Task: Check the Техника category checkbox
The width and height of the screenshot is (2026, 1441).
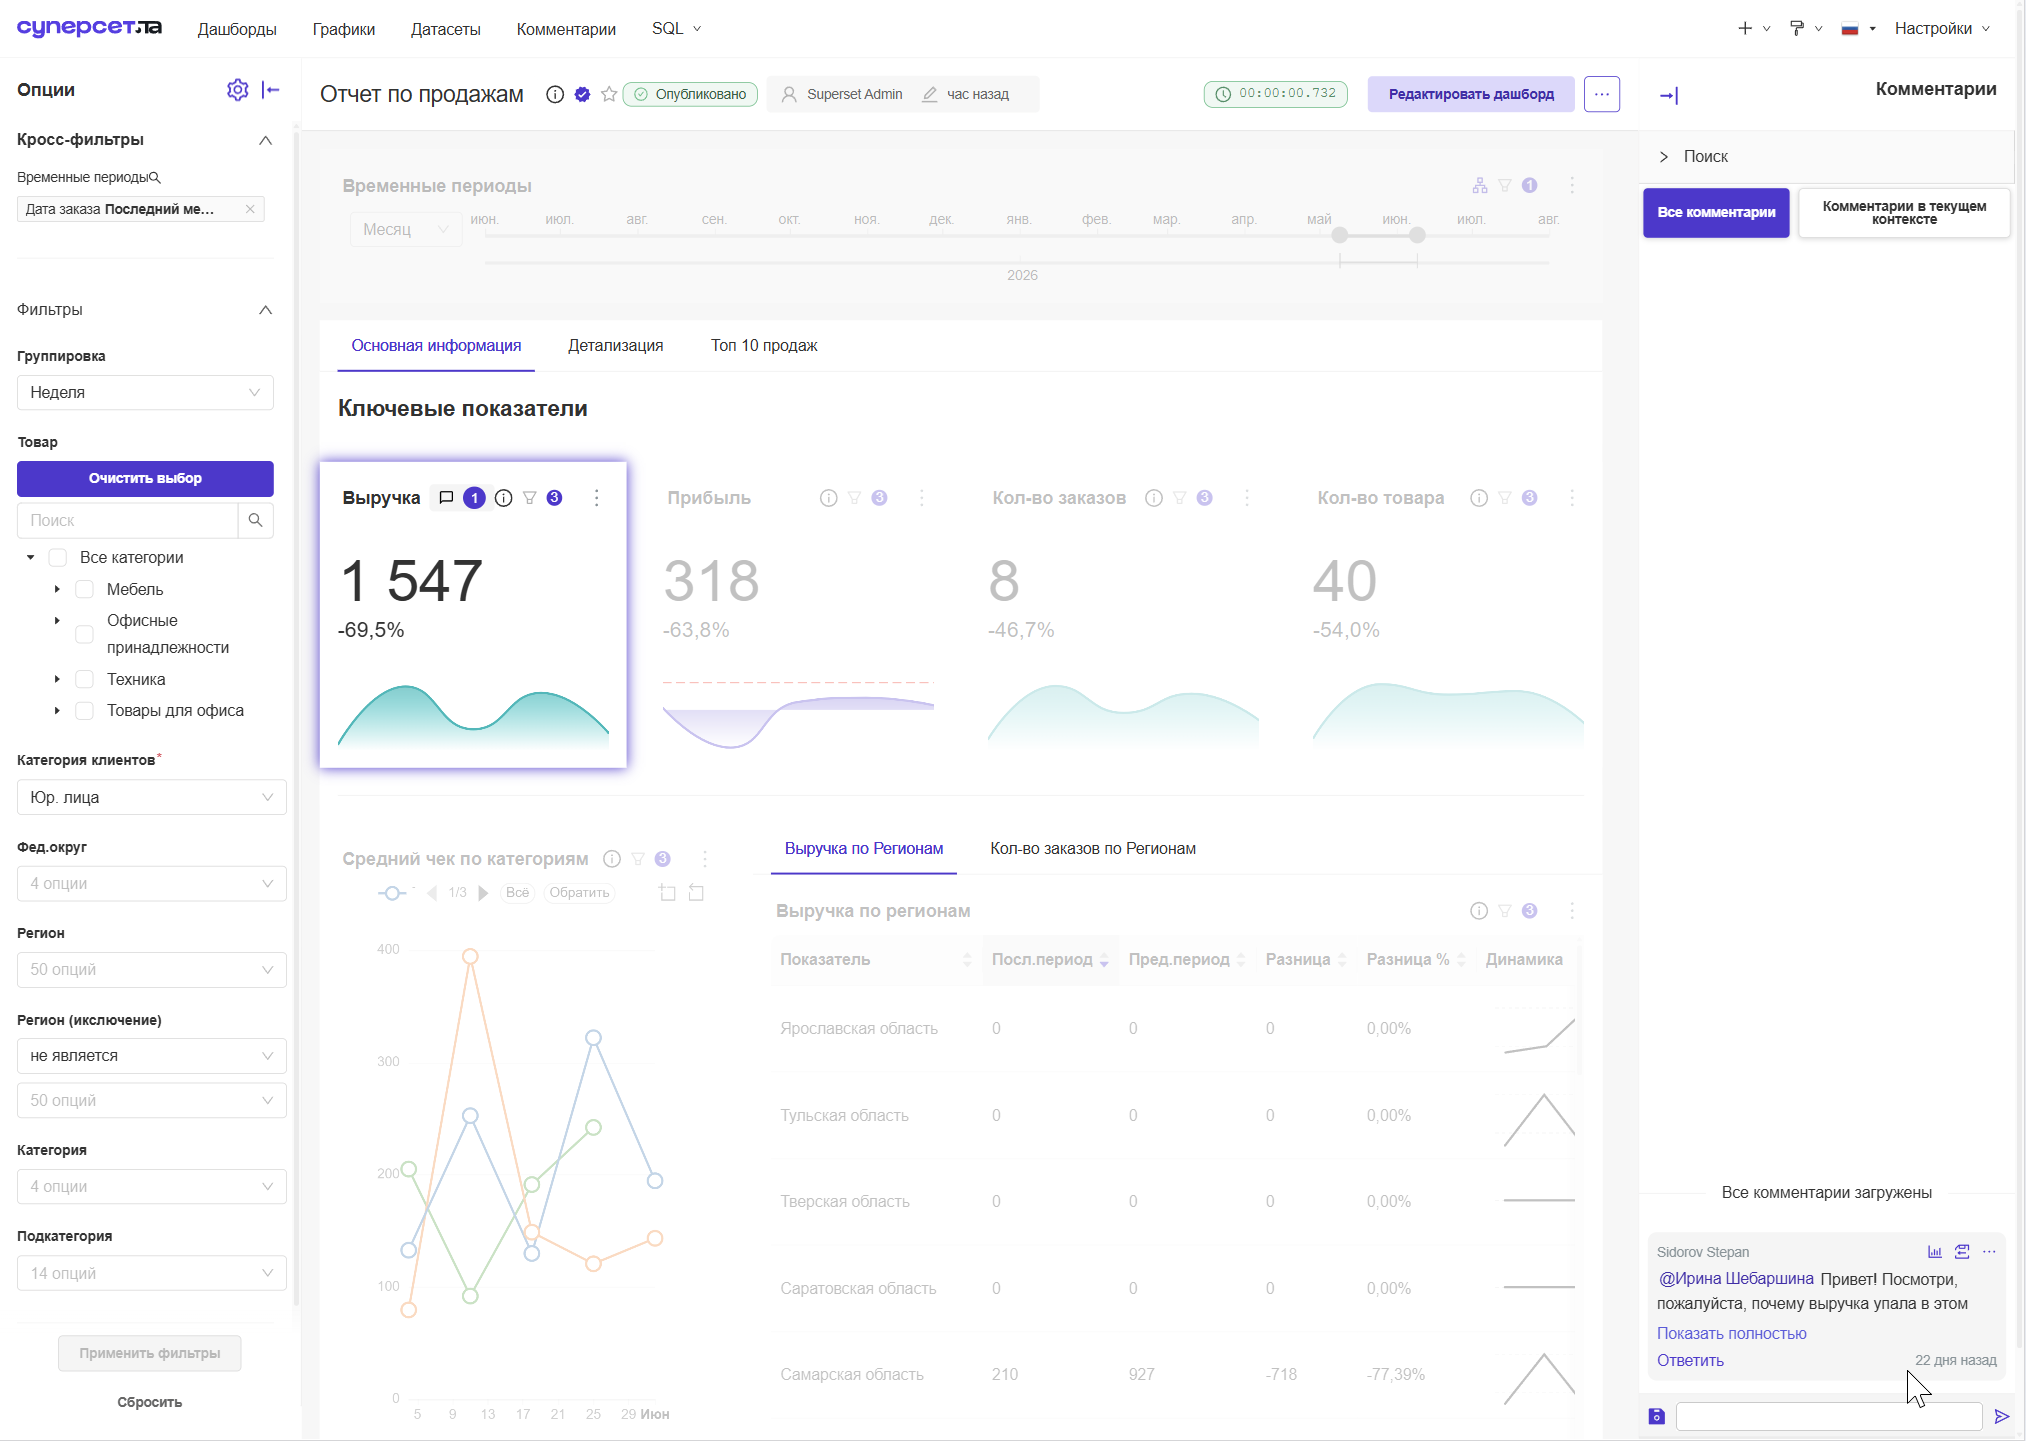Action: coord(85,679)
